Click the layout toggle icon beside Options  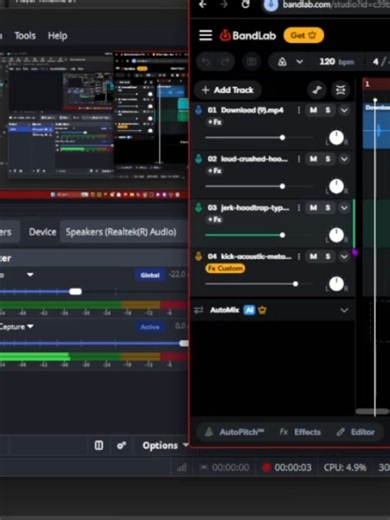(99, 445)
